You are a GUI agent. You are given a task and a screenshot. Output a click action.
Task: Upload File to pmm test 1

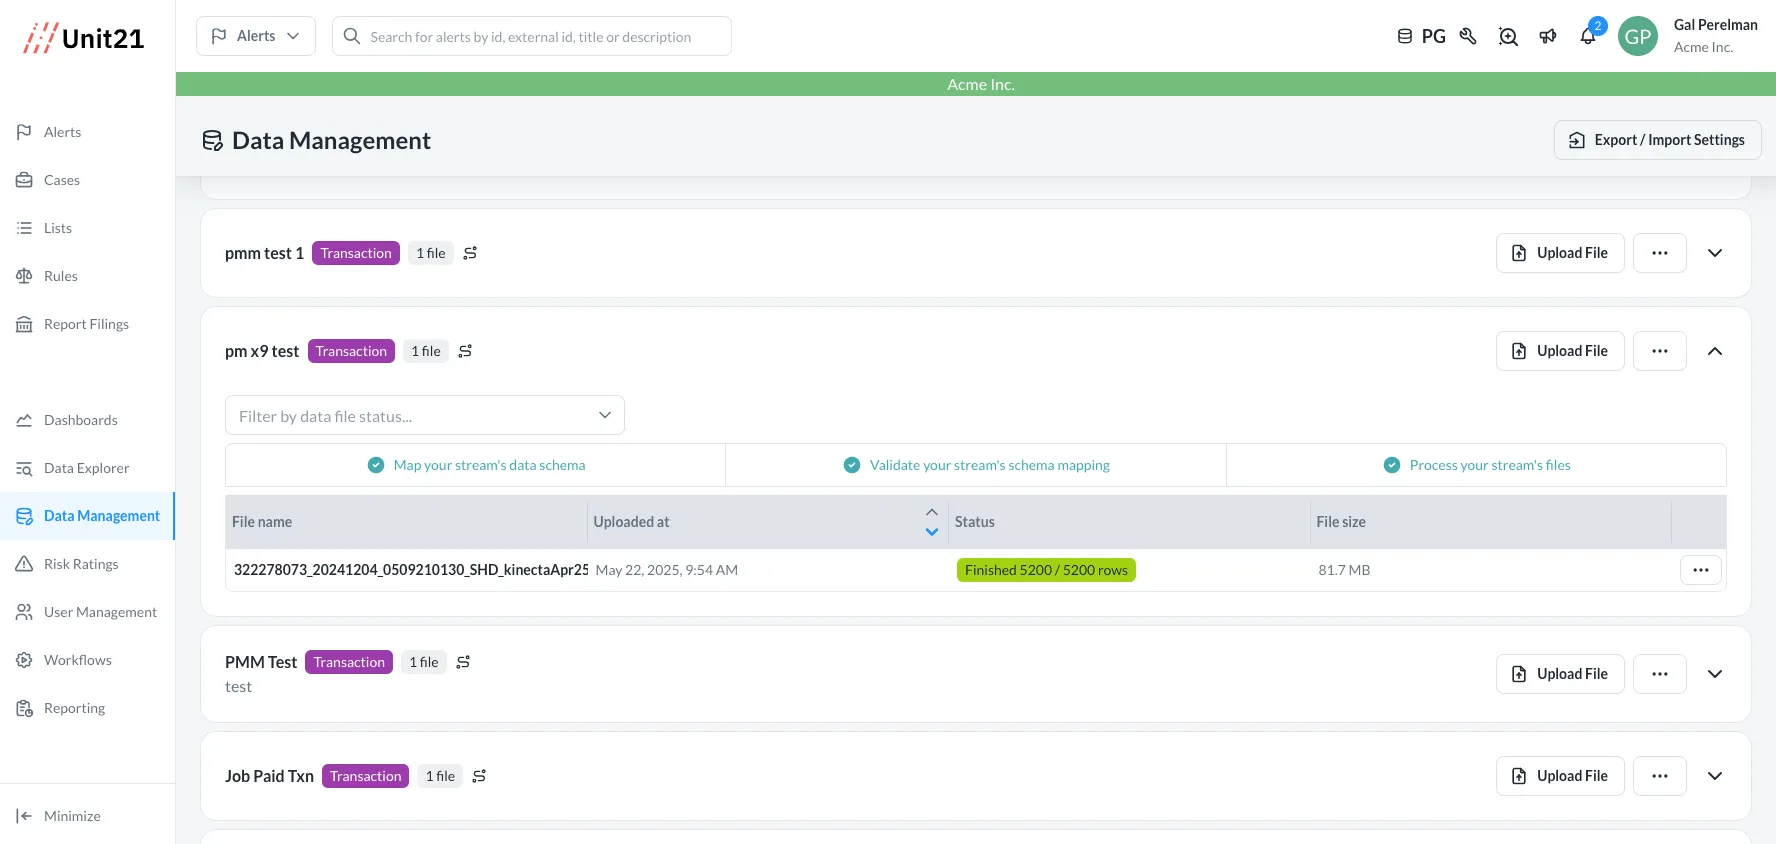click(x=1560, y=253)
